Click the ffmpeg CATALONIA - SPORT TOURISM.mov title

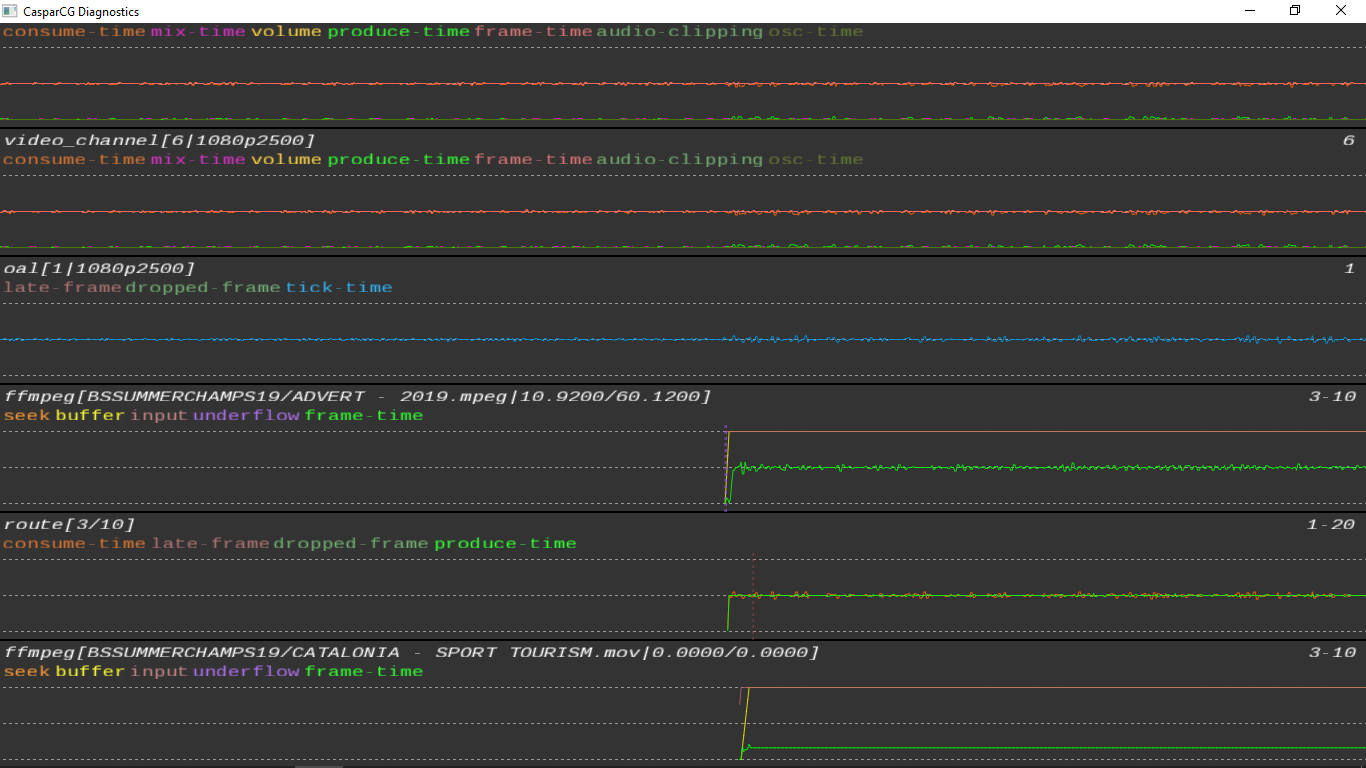[x=412, y=653]
